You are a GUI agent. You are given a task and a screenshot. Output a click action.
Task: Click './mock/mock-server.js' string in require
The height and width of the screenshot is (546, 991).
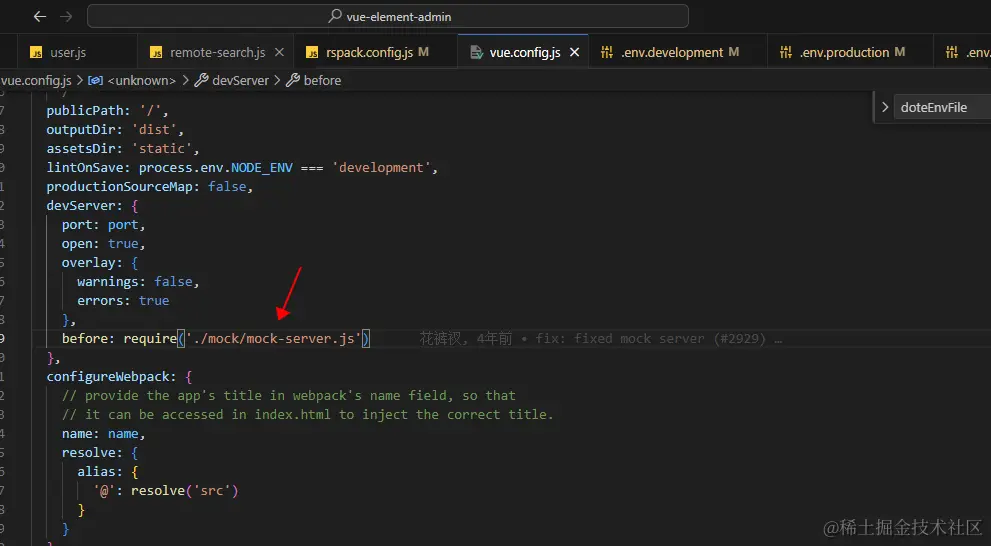(273, 339)
